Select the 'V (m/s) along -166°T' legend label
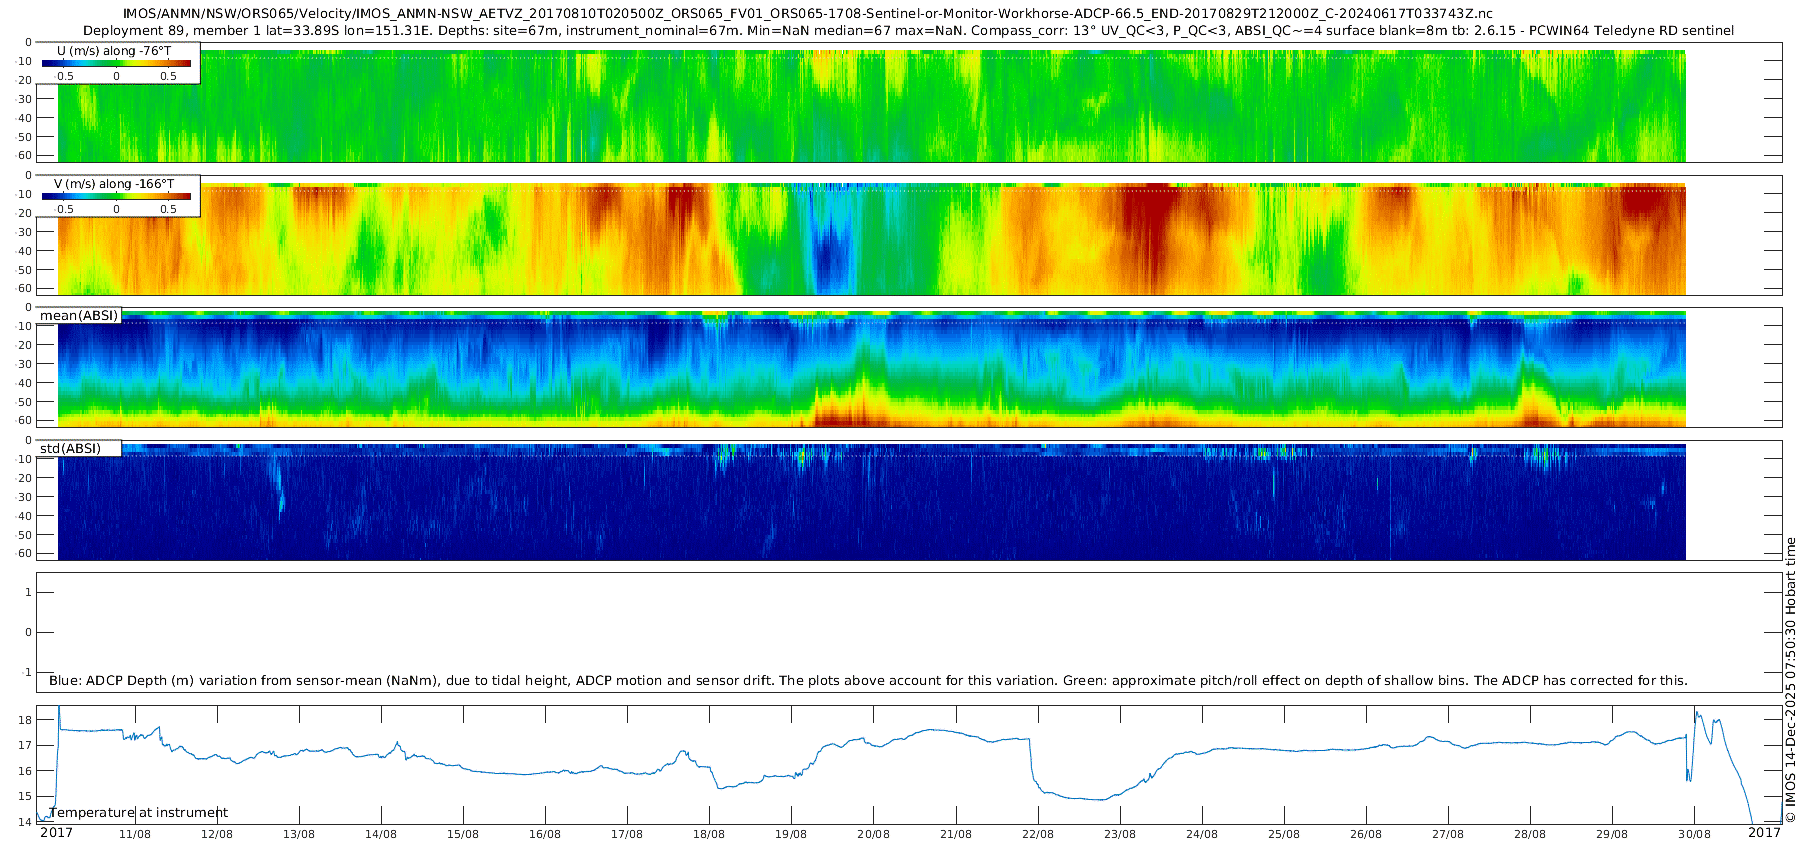Screen dimensions: 1800x850 [x=114, y=183]
